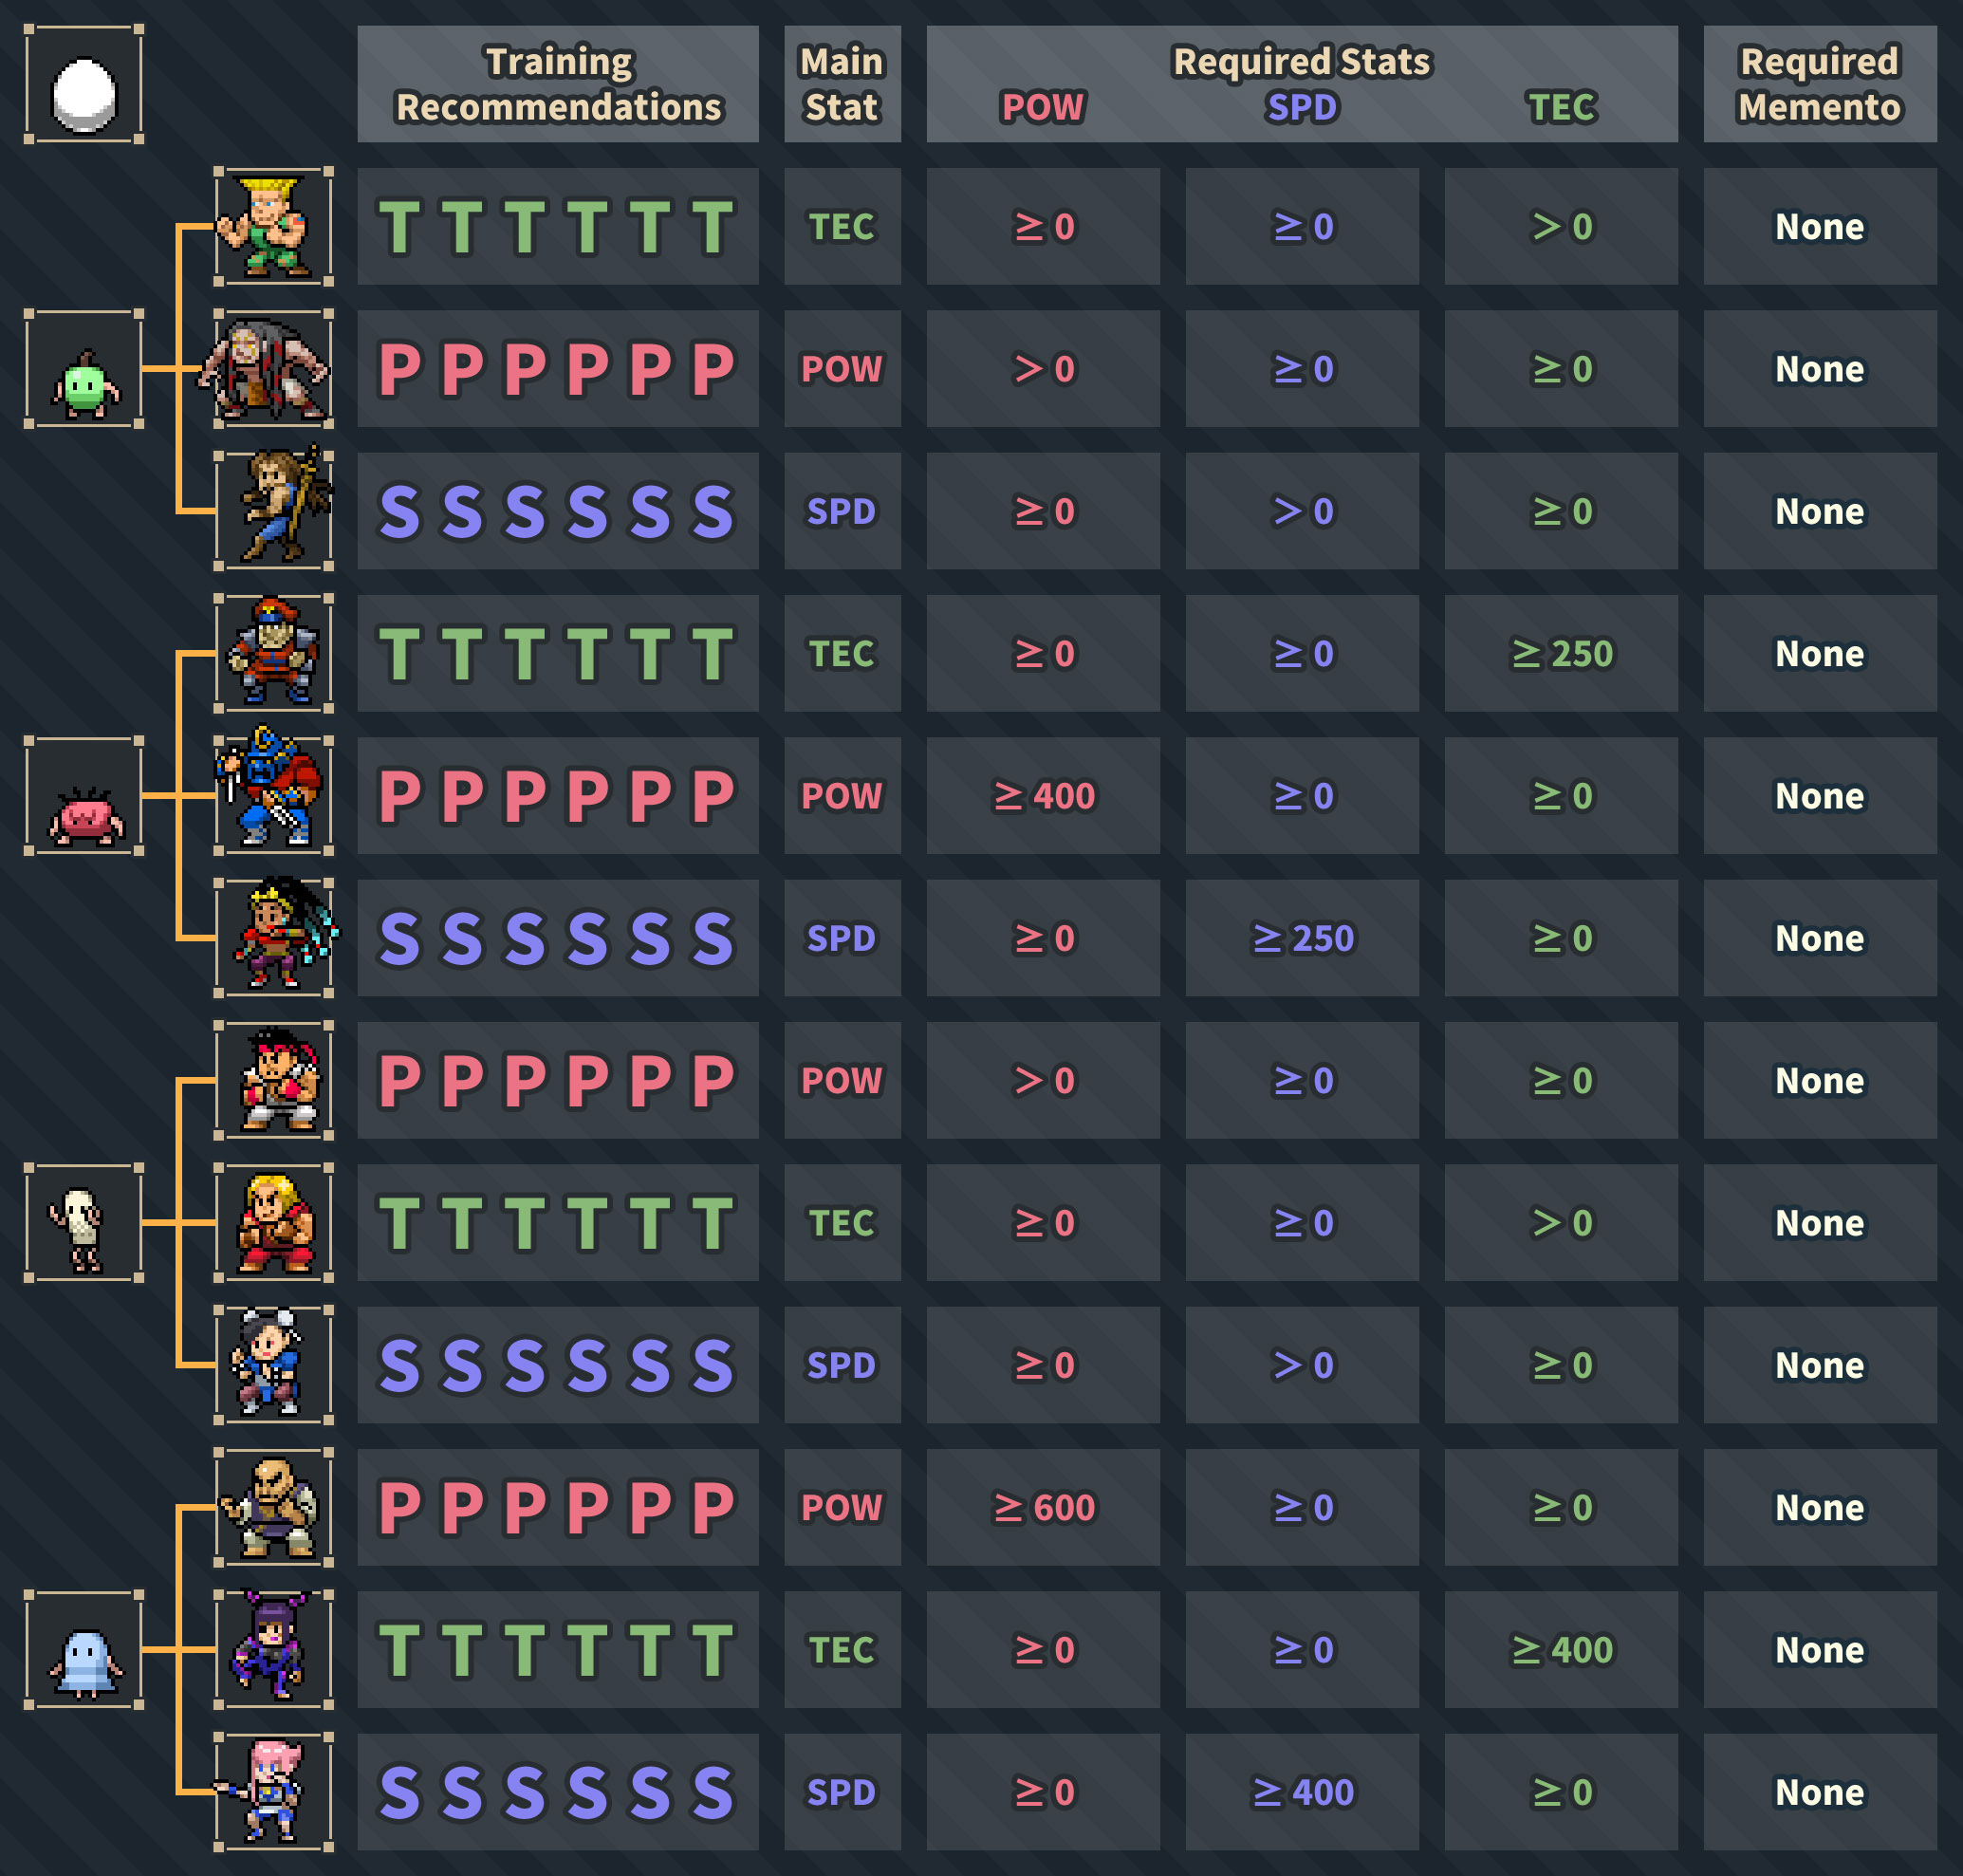This screenshot has height=1876, width=1963.
Task: Click the "T T T T T T" row for the green soldier
Action: click(x=558, y=227)
